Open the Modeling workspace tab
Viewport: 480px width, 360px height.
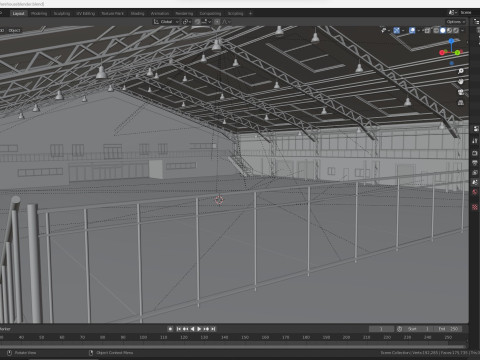click(39, 13)
